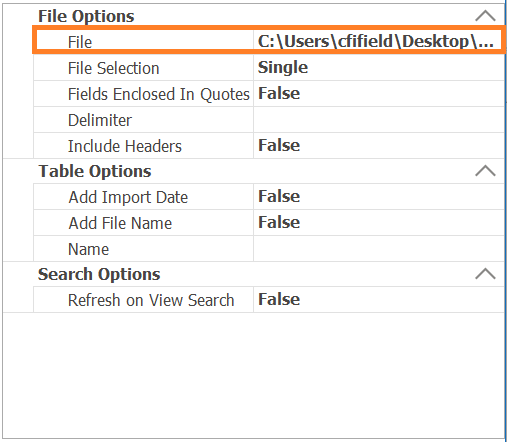
Task: Click the empty Delimiter value field
Action: (379, 120)
